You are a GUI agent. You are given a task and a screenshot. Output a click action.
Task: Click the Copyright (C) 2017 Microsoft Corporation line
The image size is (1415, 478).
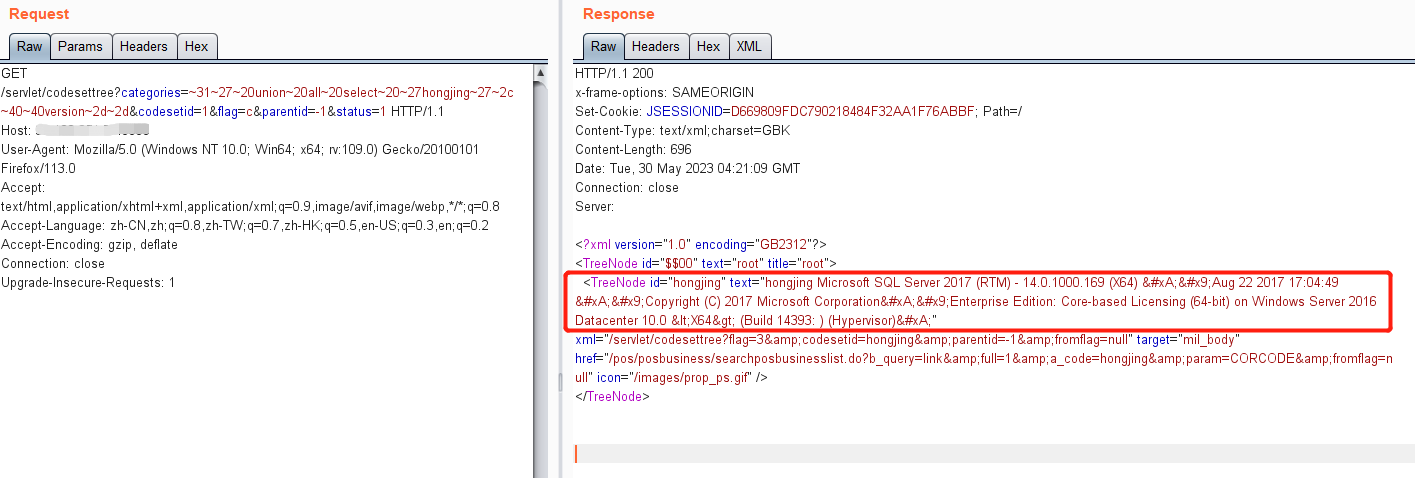pos(976,302)
